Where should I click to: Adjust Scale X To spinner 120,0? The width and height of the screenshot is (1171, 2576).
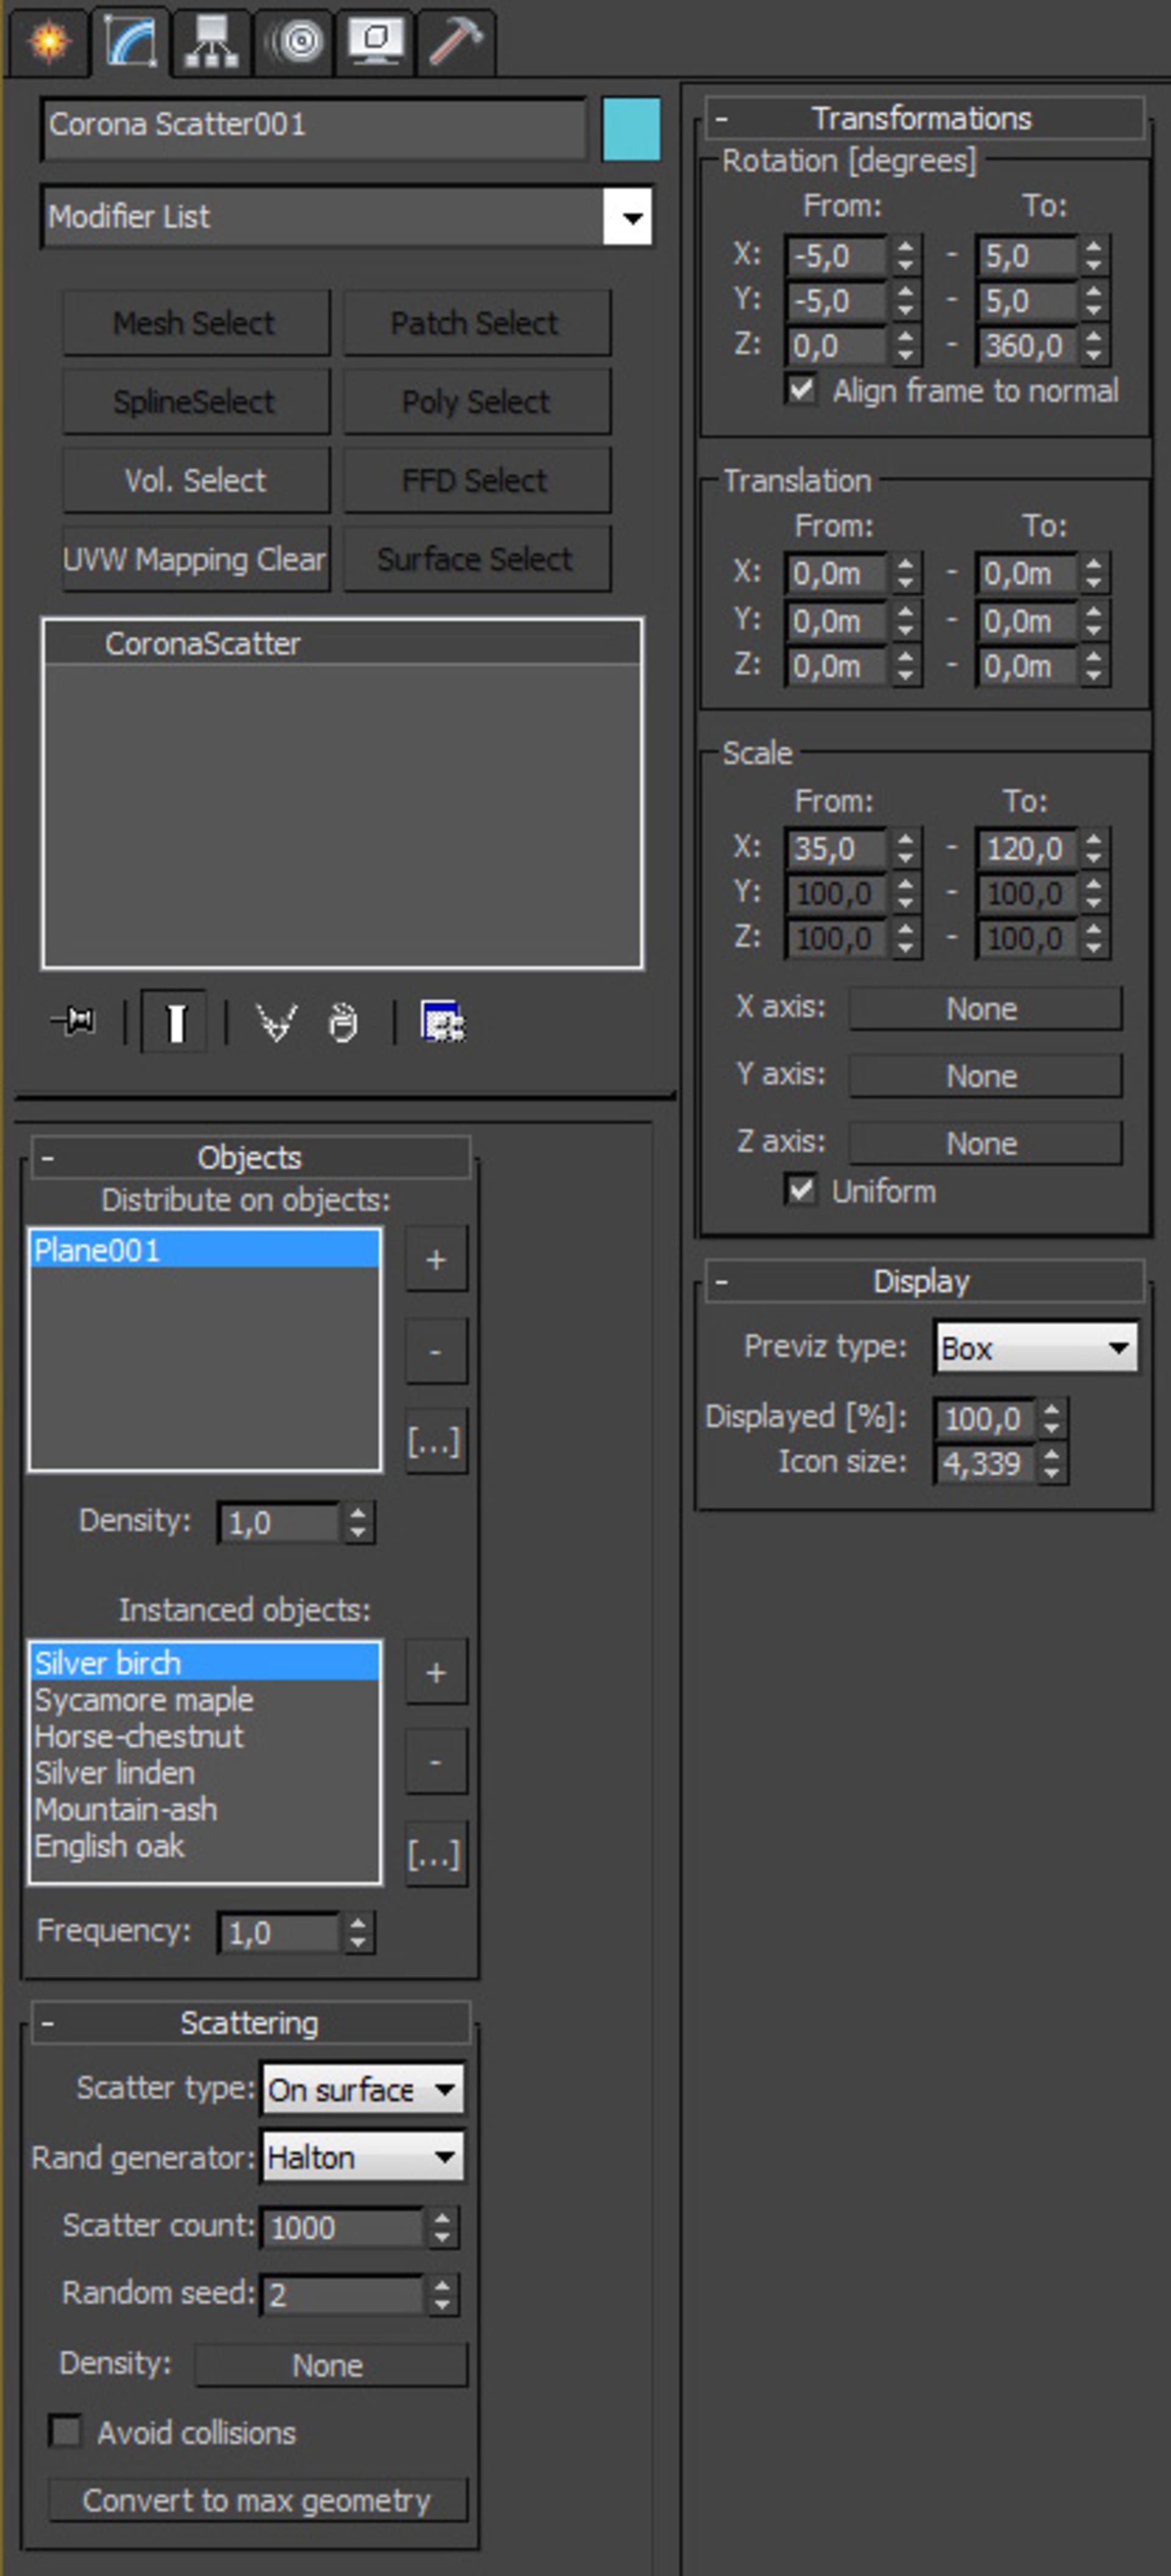(1094, 848)
